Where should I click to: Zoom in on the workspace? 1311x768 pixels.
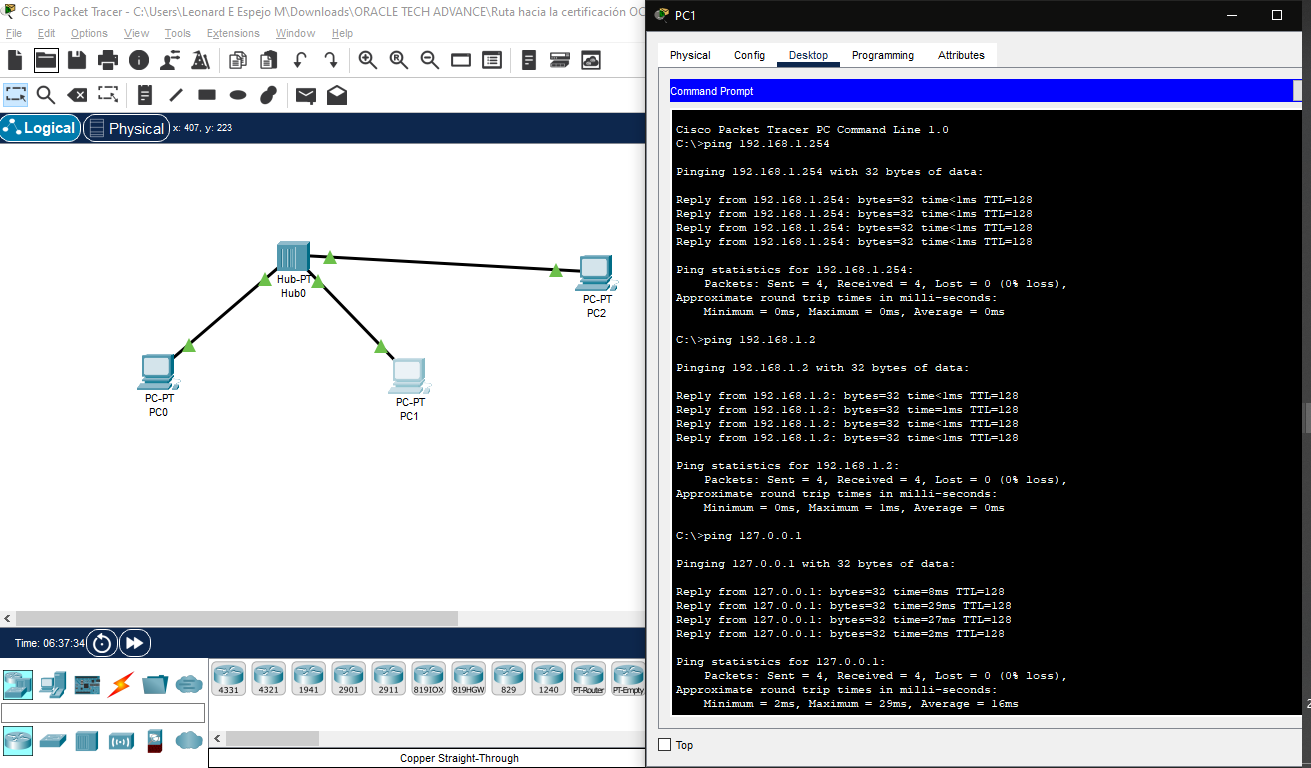368,60
